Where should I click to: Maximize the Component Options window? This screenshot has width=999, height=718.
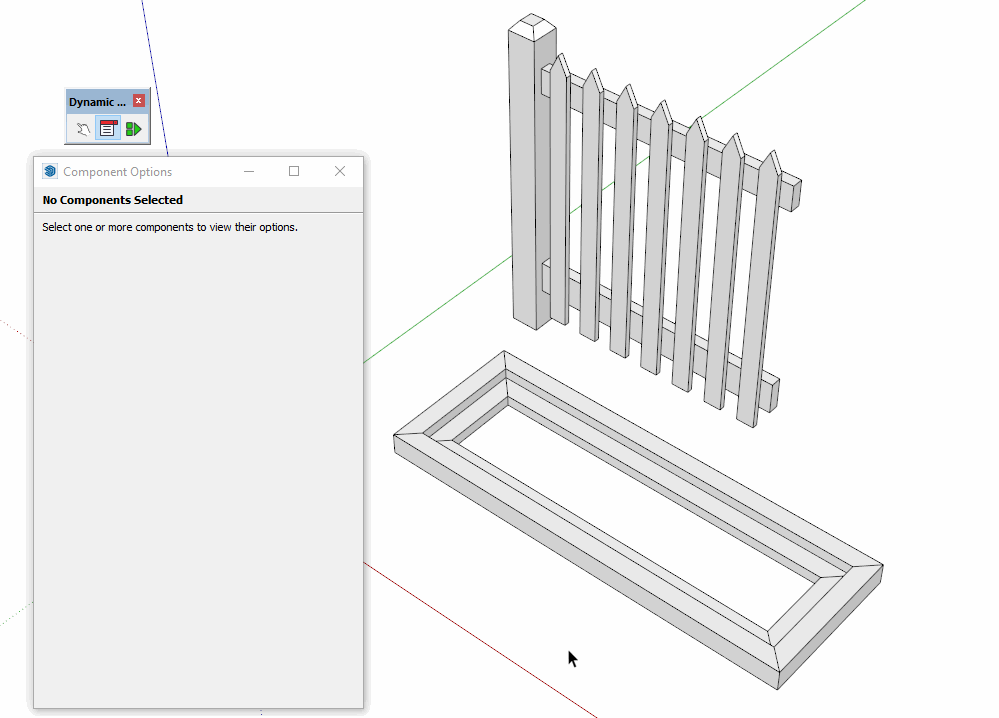[x=294, y=172]
